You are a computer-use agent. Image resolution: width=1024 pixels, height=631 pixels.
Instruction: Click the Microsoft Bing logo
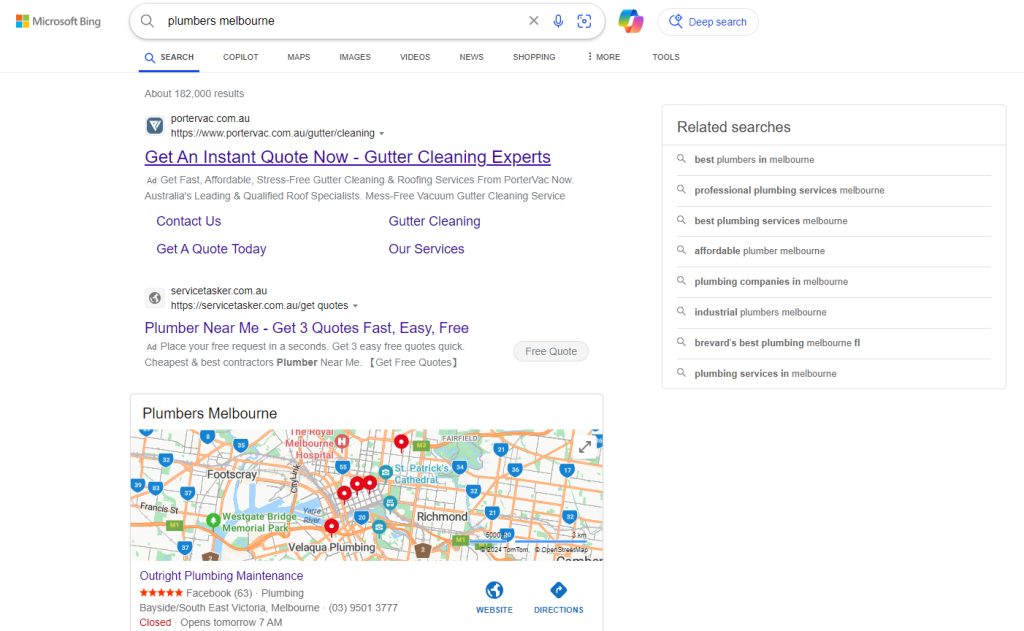pyautogui.click(x=58, y=22)
